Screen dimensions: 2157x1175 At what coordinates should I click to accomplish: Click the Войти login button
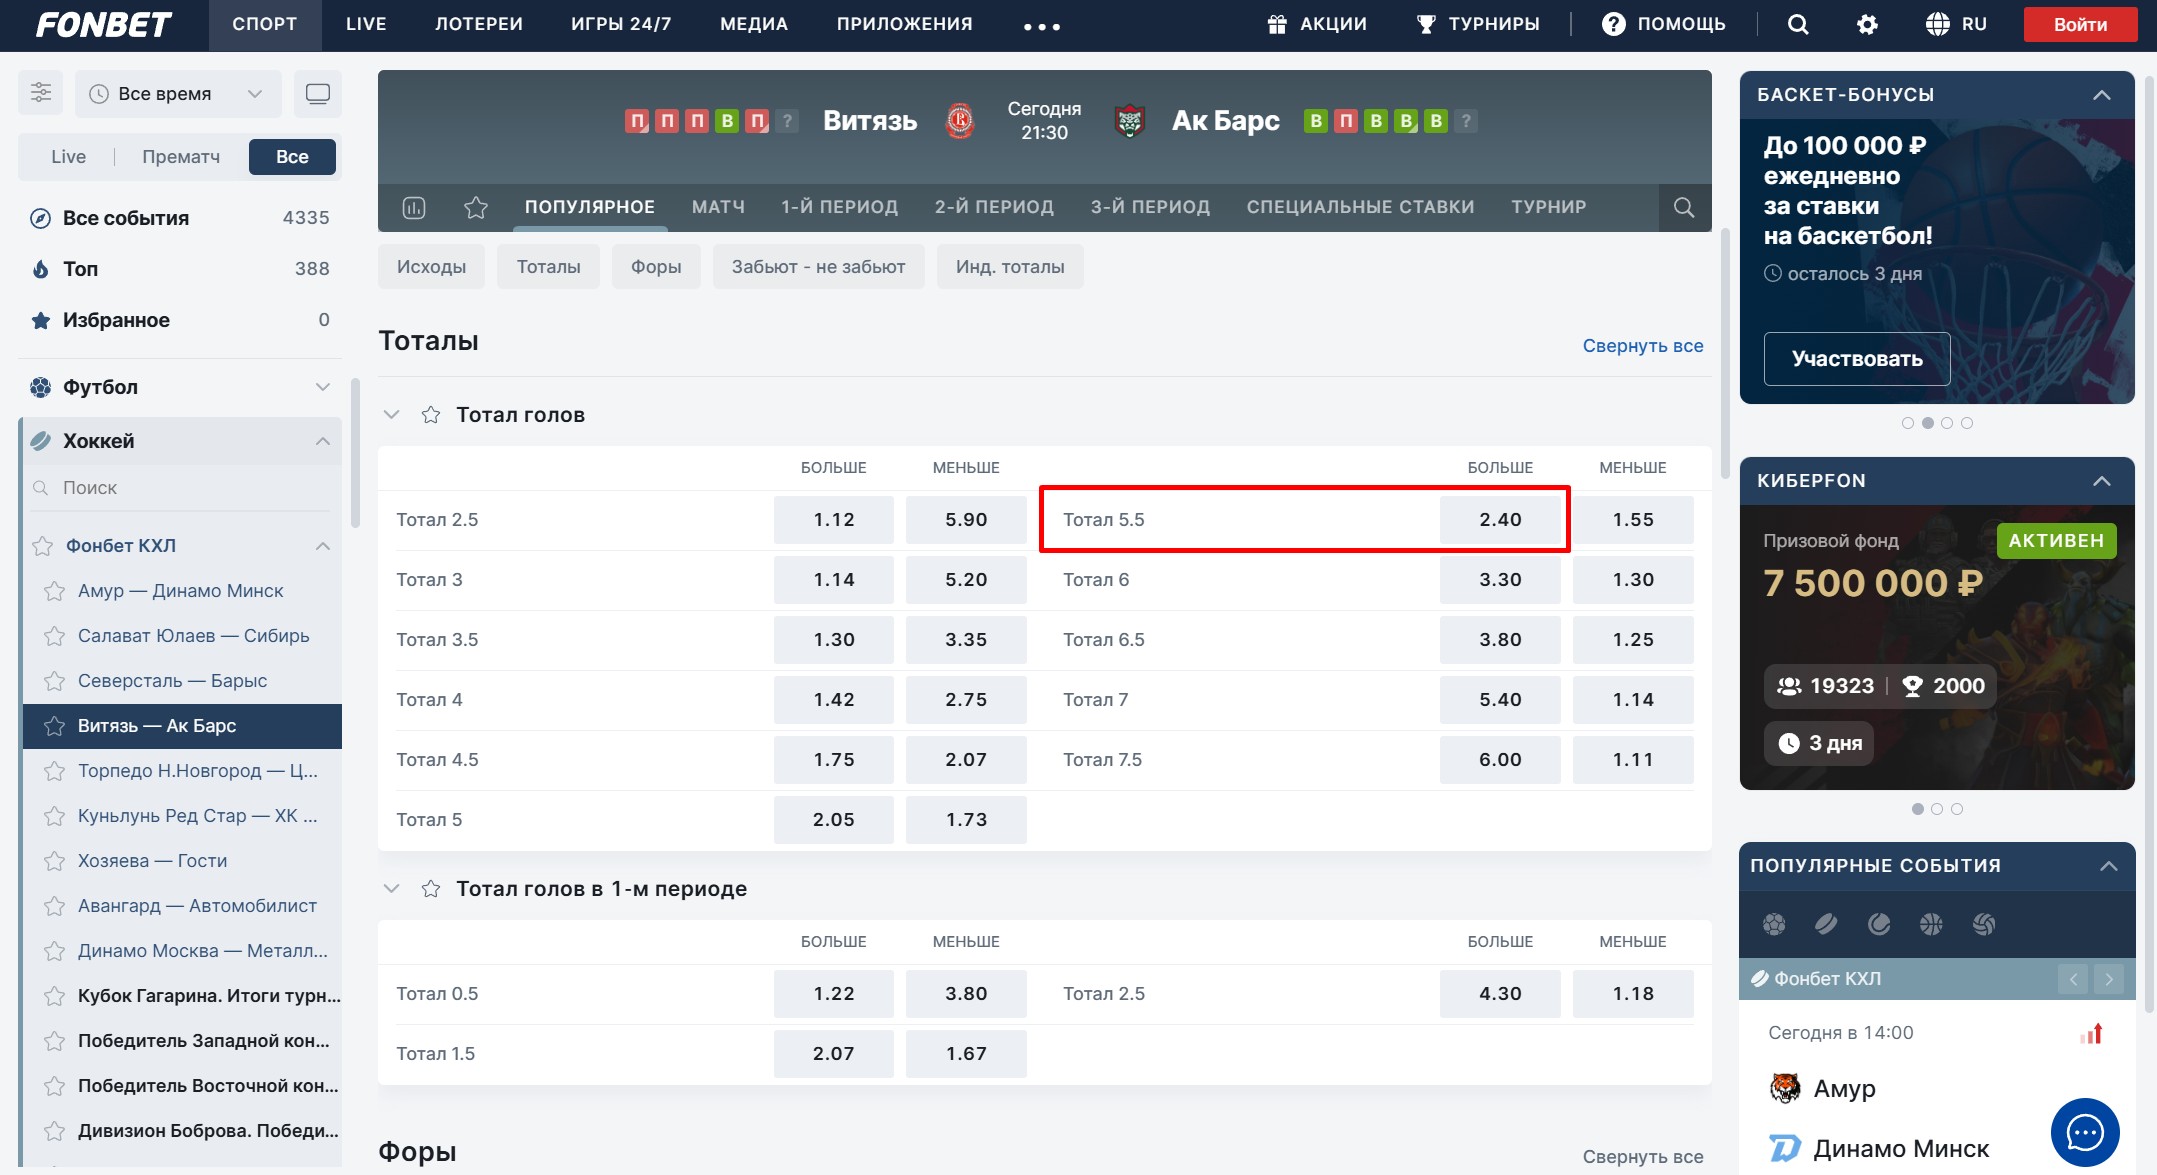(2079, 25)
